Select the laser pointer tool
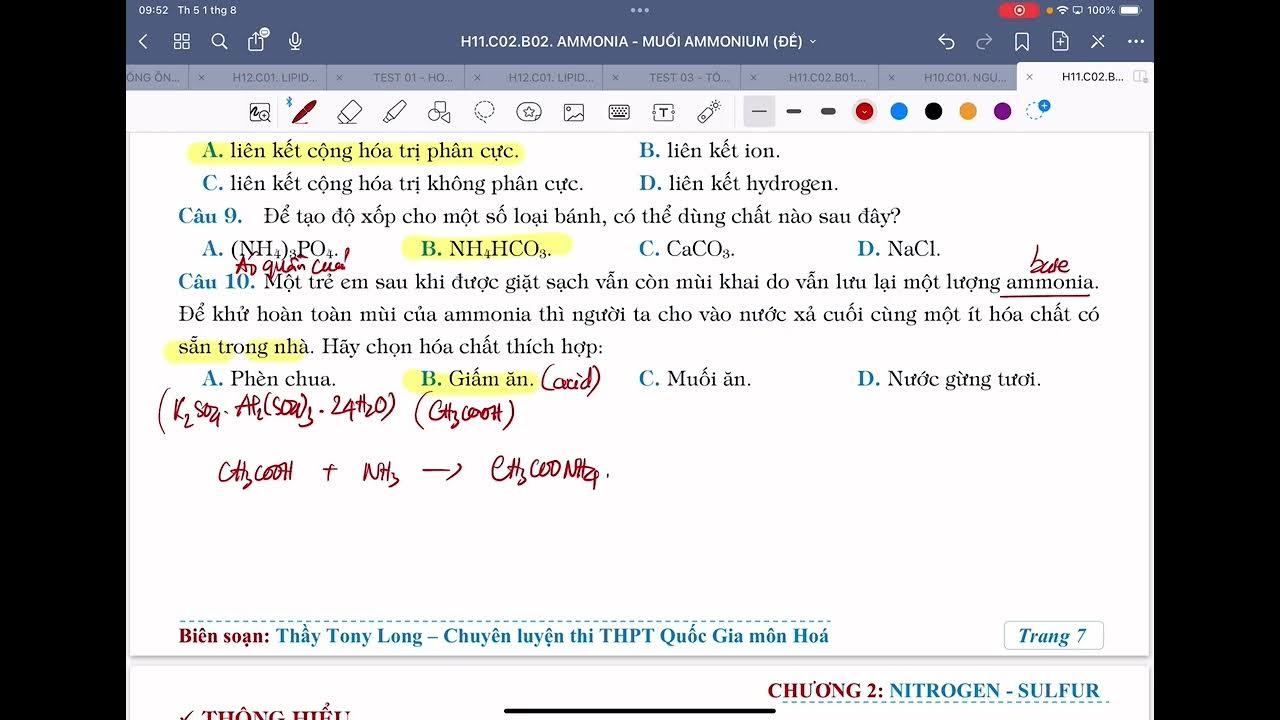1280x720 pixels. [709, 112]
